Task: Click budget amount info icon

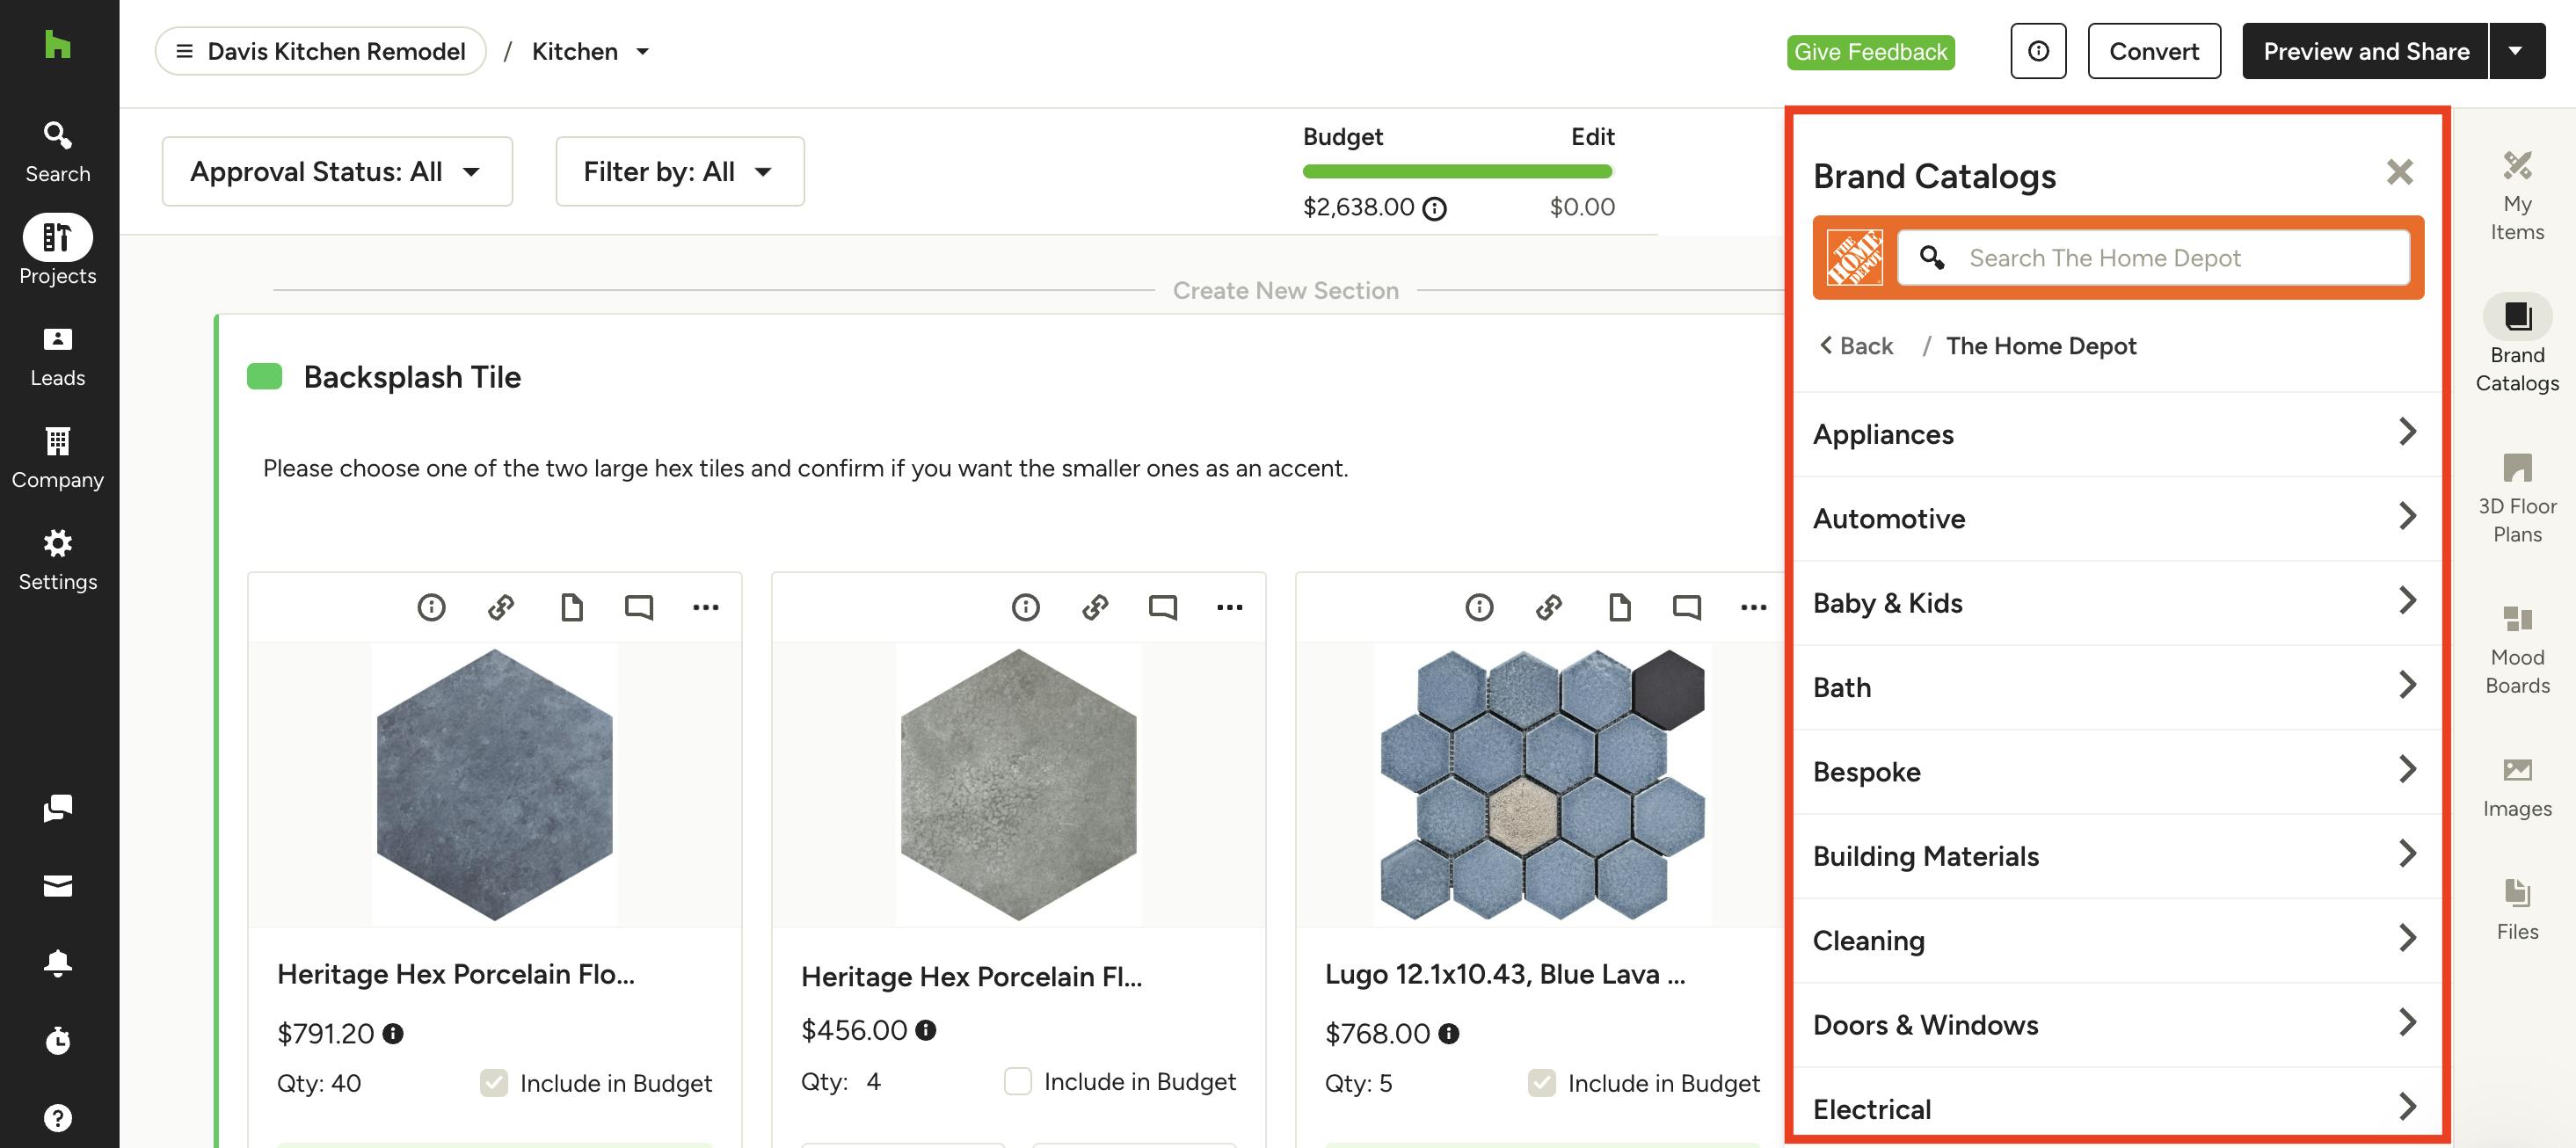Action: [x=1434, y=208]
